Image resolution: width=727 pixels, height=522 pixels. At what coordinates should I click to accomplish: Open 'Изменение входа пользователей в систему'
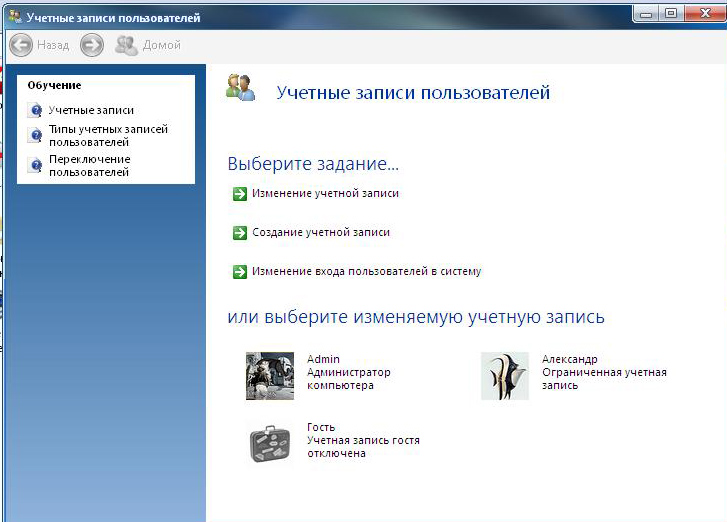pos(366,271)
